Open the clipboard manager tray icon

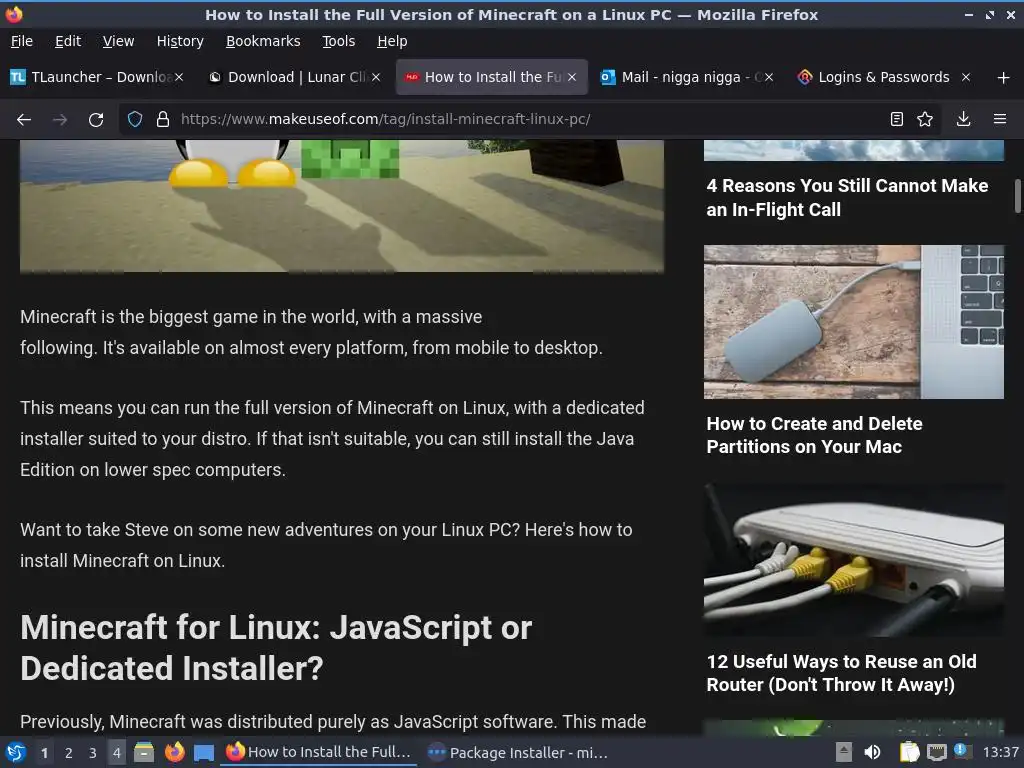point(909,752)
